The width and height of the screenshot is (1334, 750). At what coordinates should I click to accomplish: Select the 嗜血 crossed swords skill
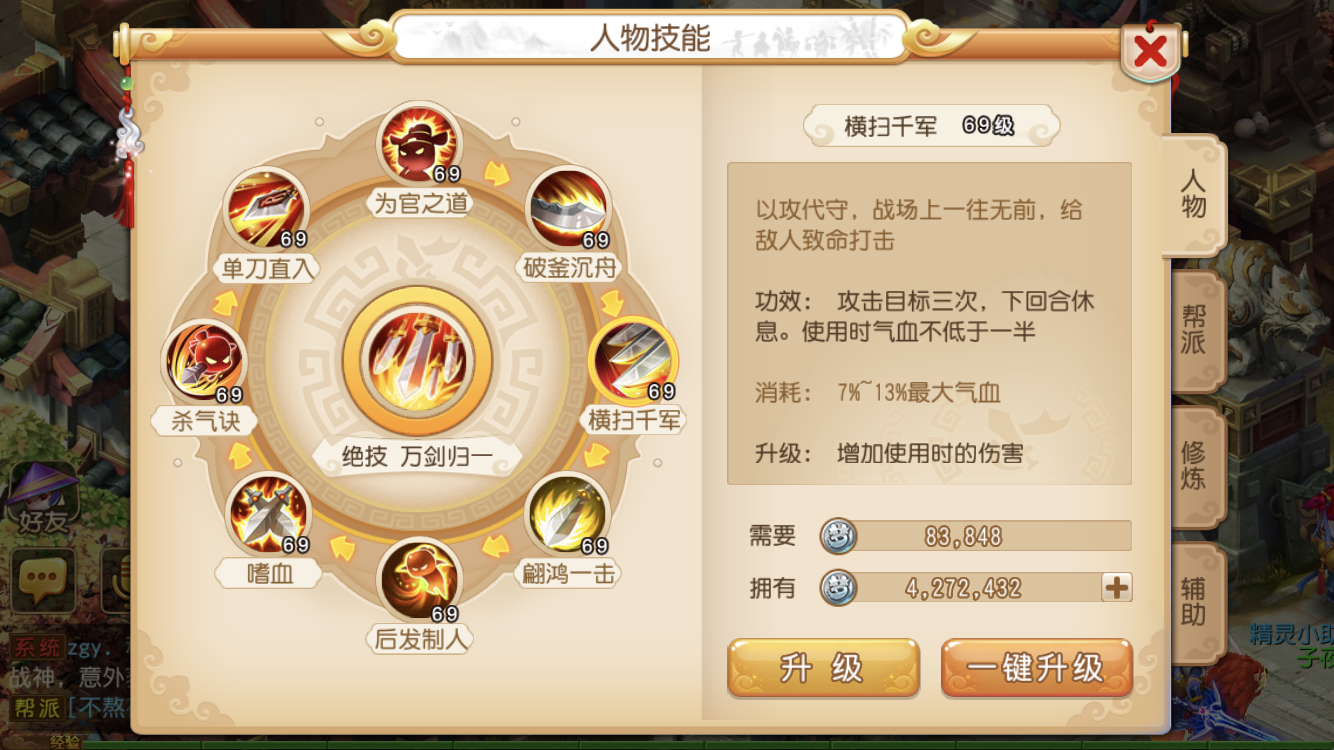tap(268, 514)
